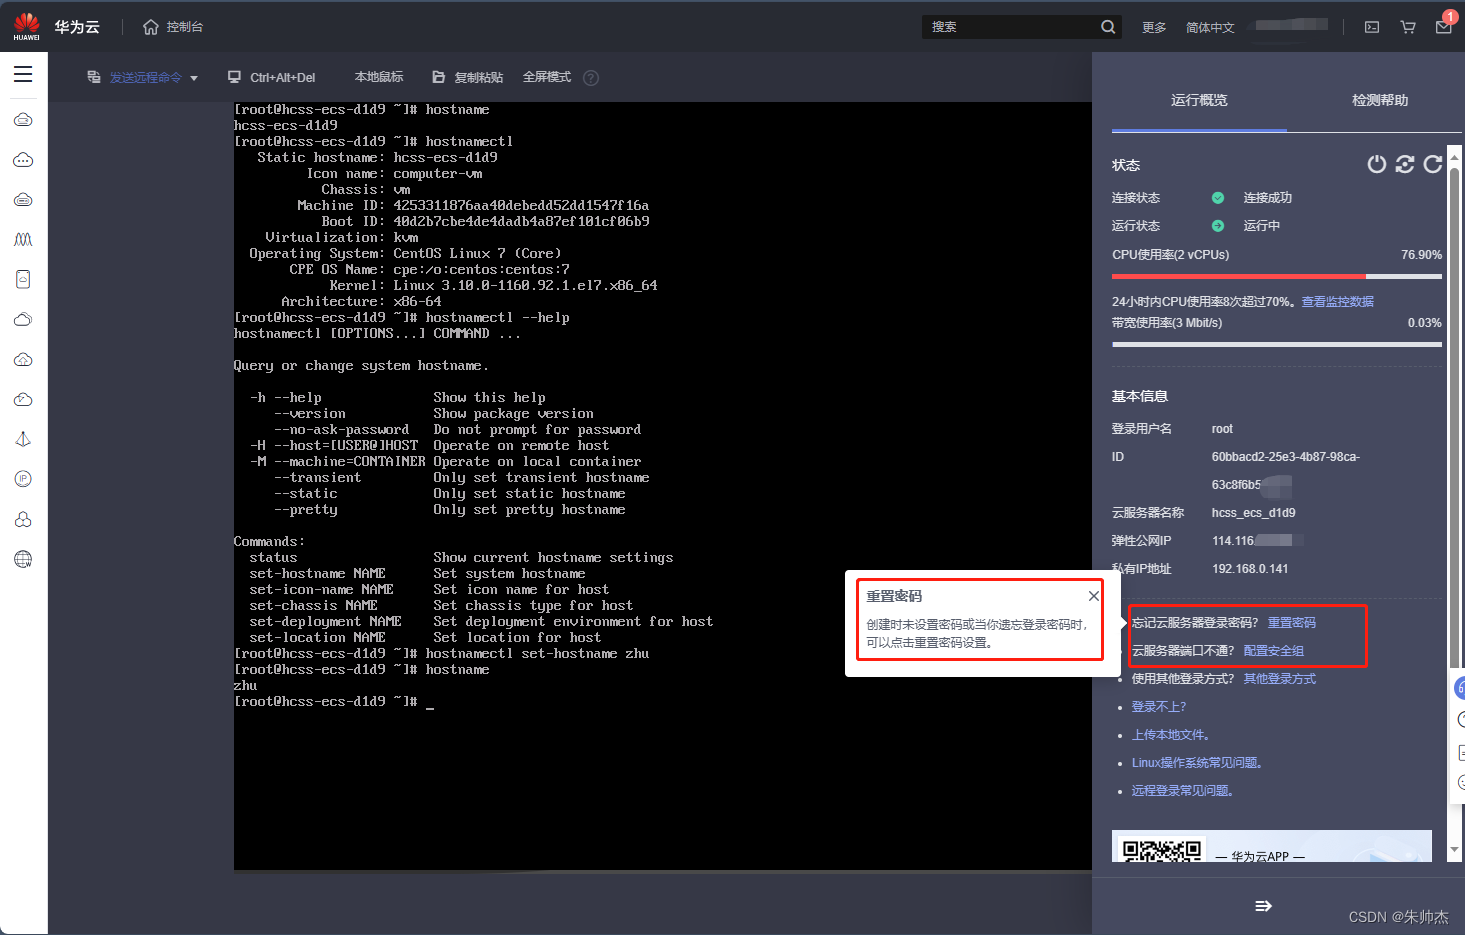This screenshot has width=1465, height=935.
Task: Click the cloud with gauge sidebar icon
Action: pyautogui.click(x=23, y=399)
